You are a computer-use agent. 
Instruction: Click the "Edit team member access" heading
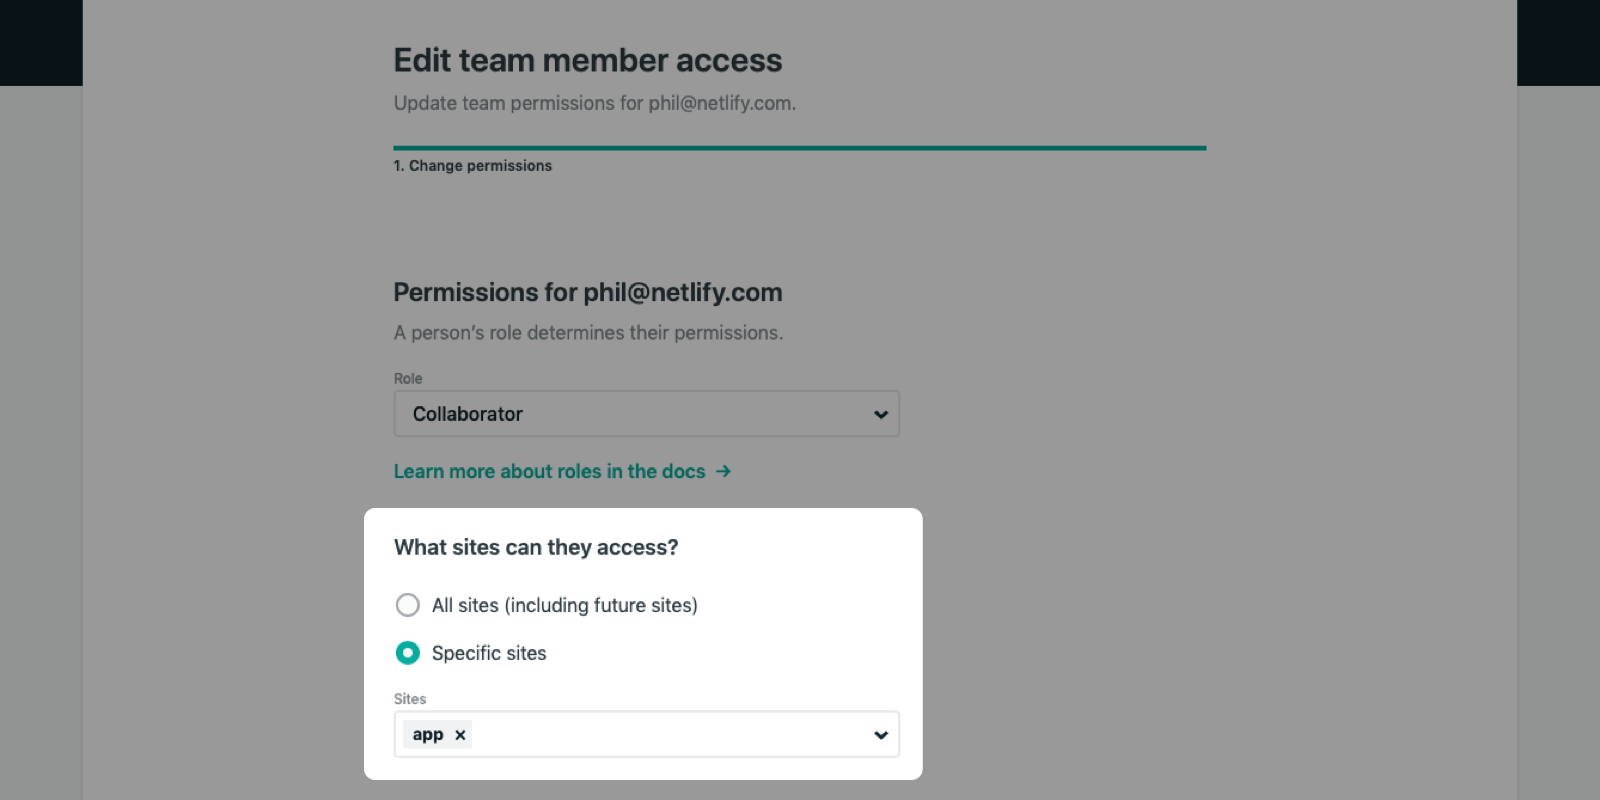(587, 60)
